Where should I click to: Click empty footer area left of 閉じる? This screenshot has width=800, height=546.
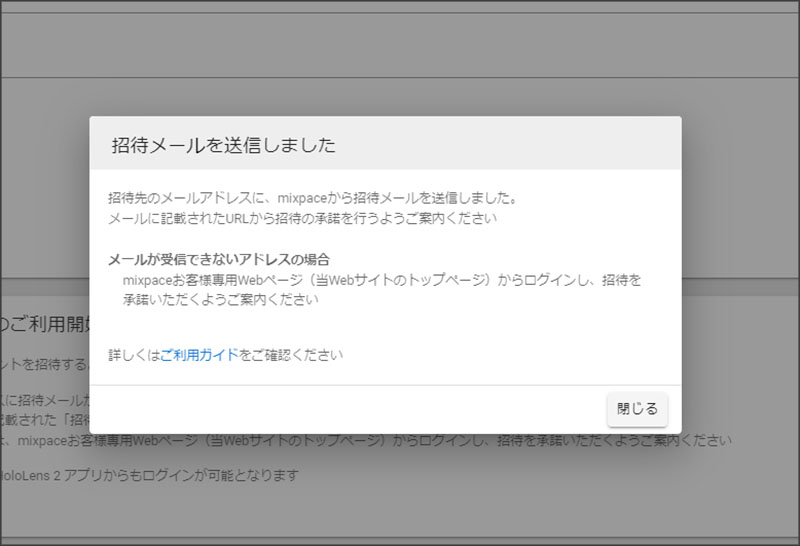point(350,409)
